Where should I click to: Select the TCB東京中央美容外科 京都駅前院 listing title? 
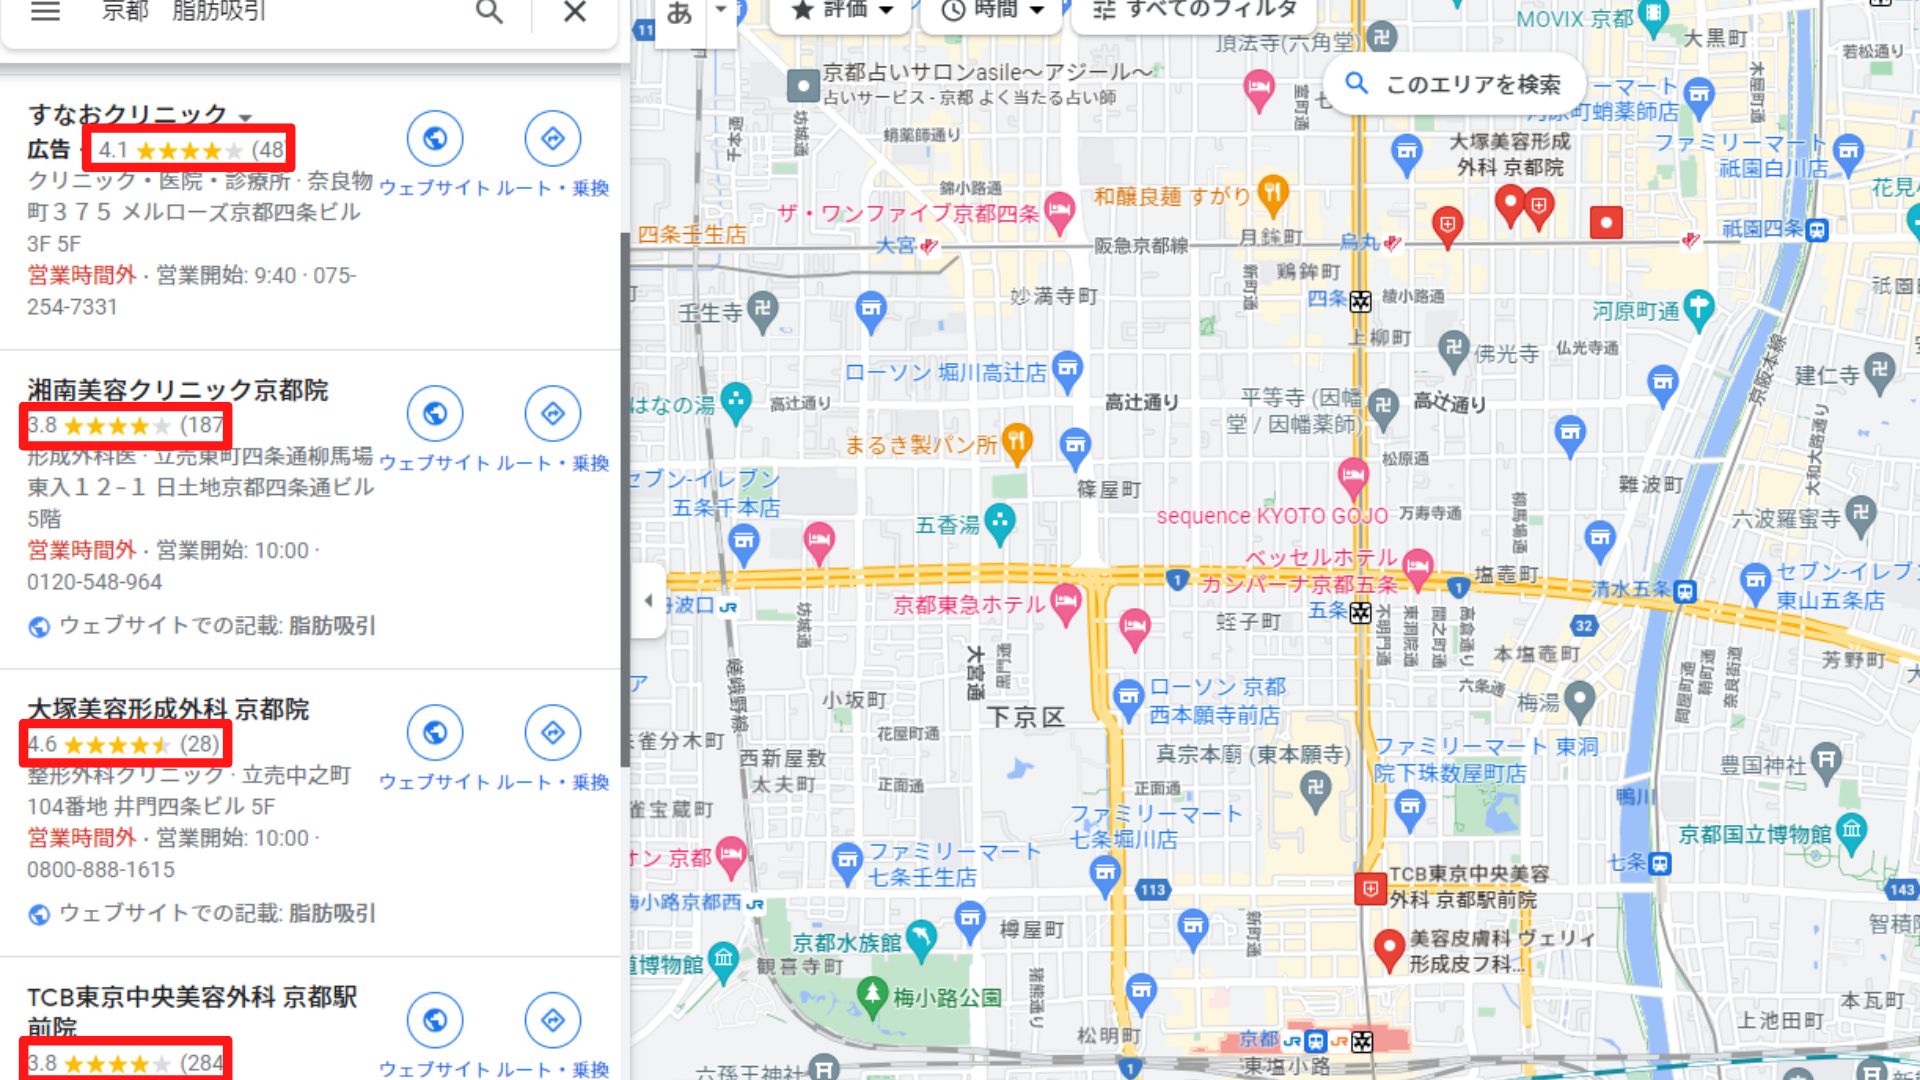pyautogui.click(x=192, y=1011)
